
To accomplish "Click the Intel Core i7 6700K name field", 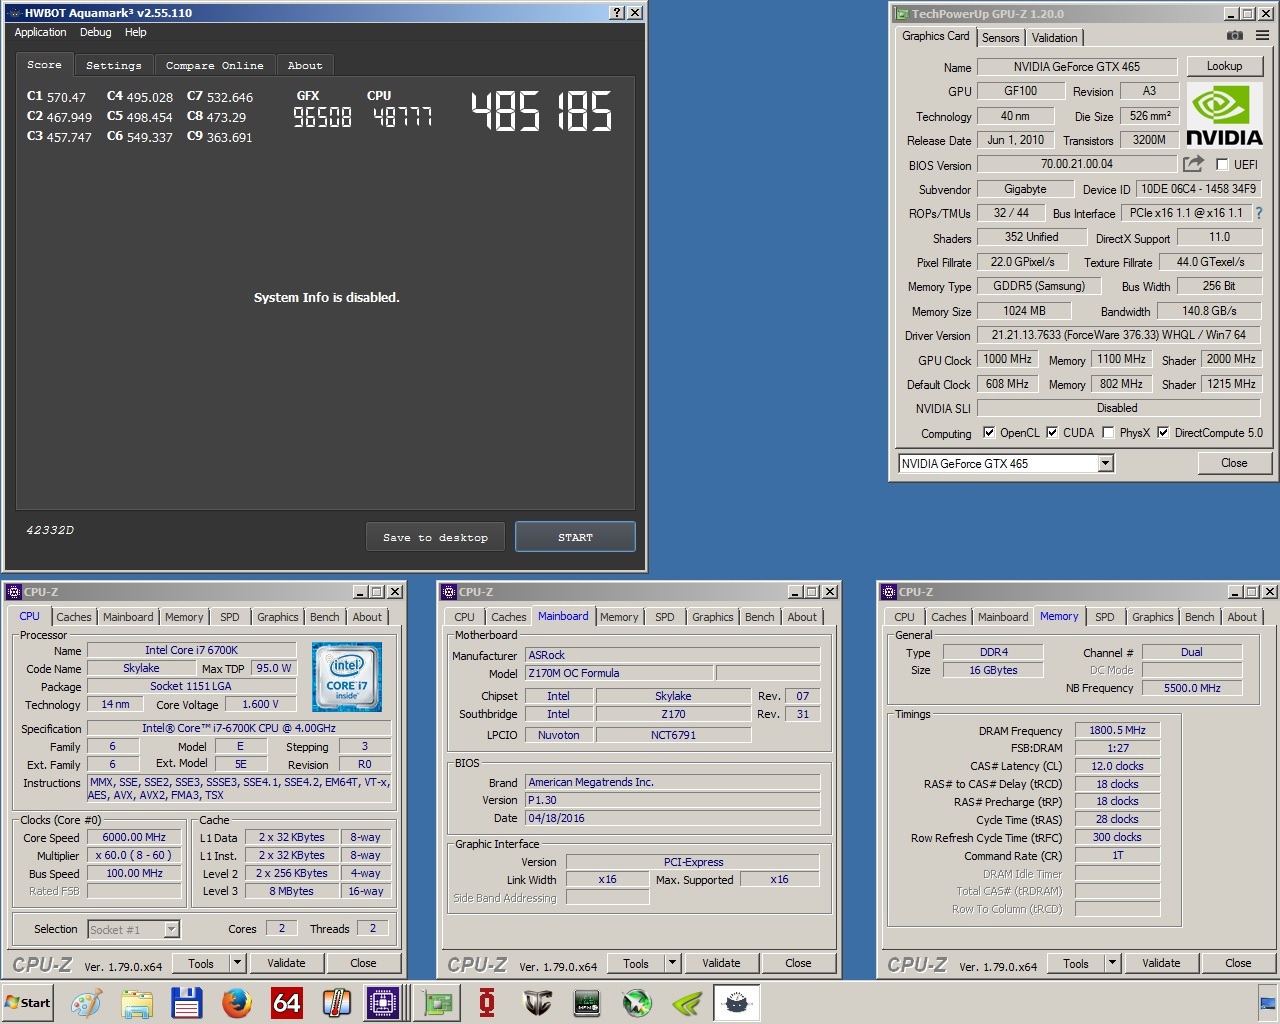I will pos(191,650).
